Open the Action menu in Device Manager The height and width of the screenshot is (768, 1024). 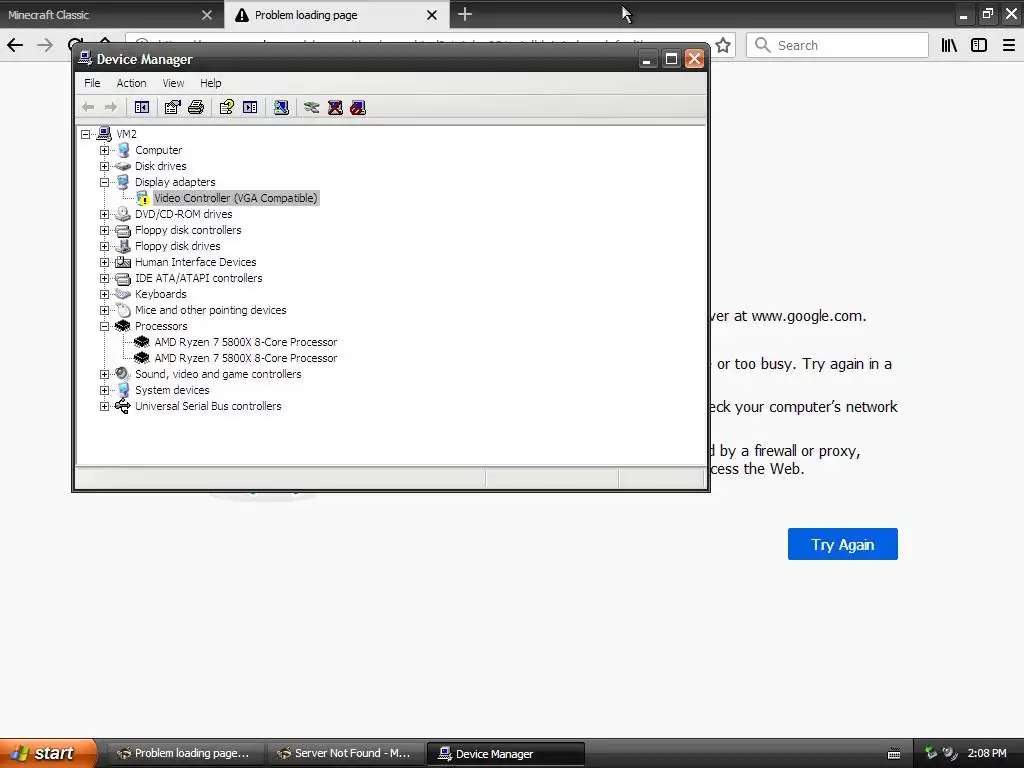click(131, 83)
